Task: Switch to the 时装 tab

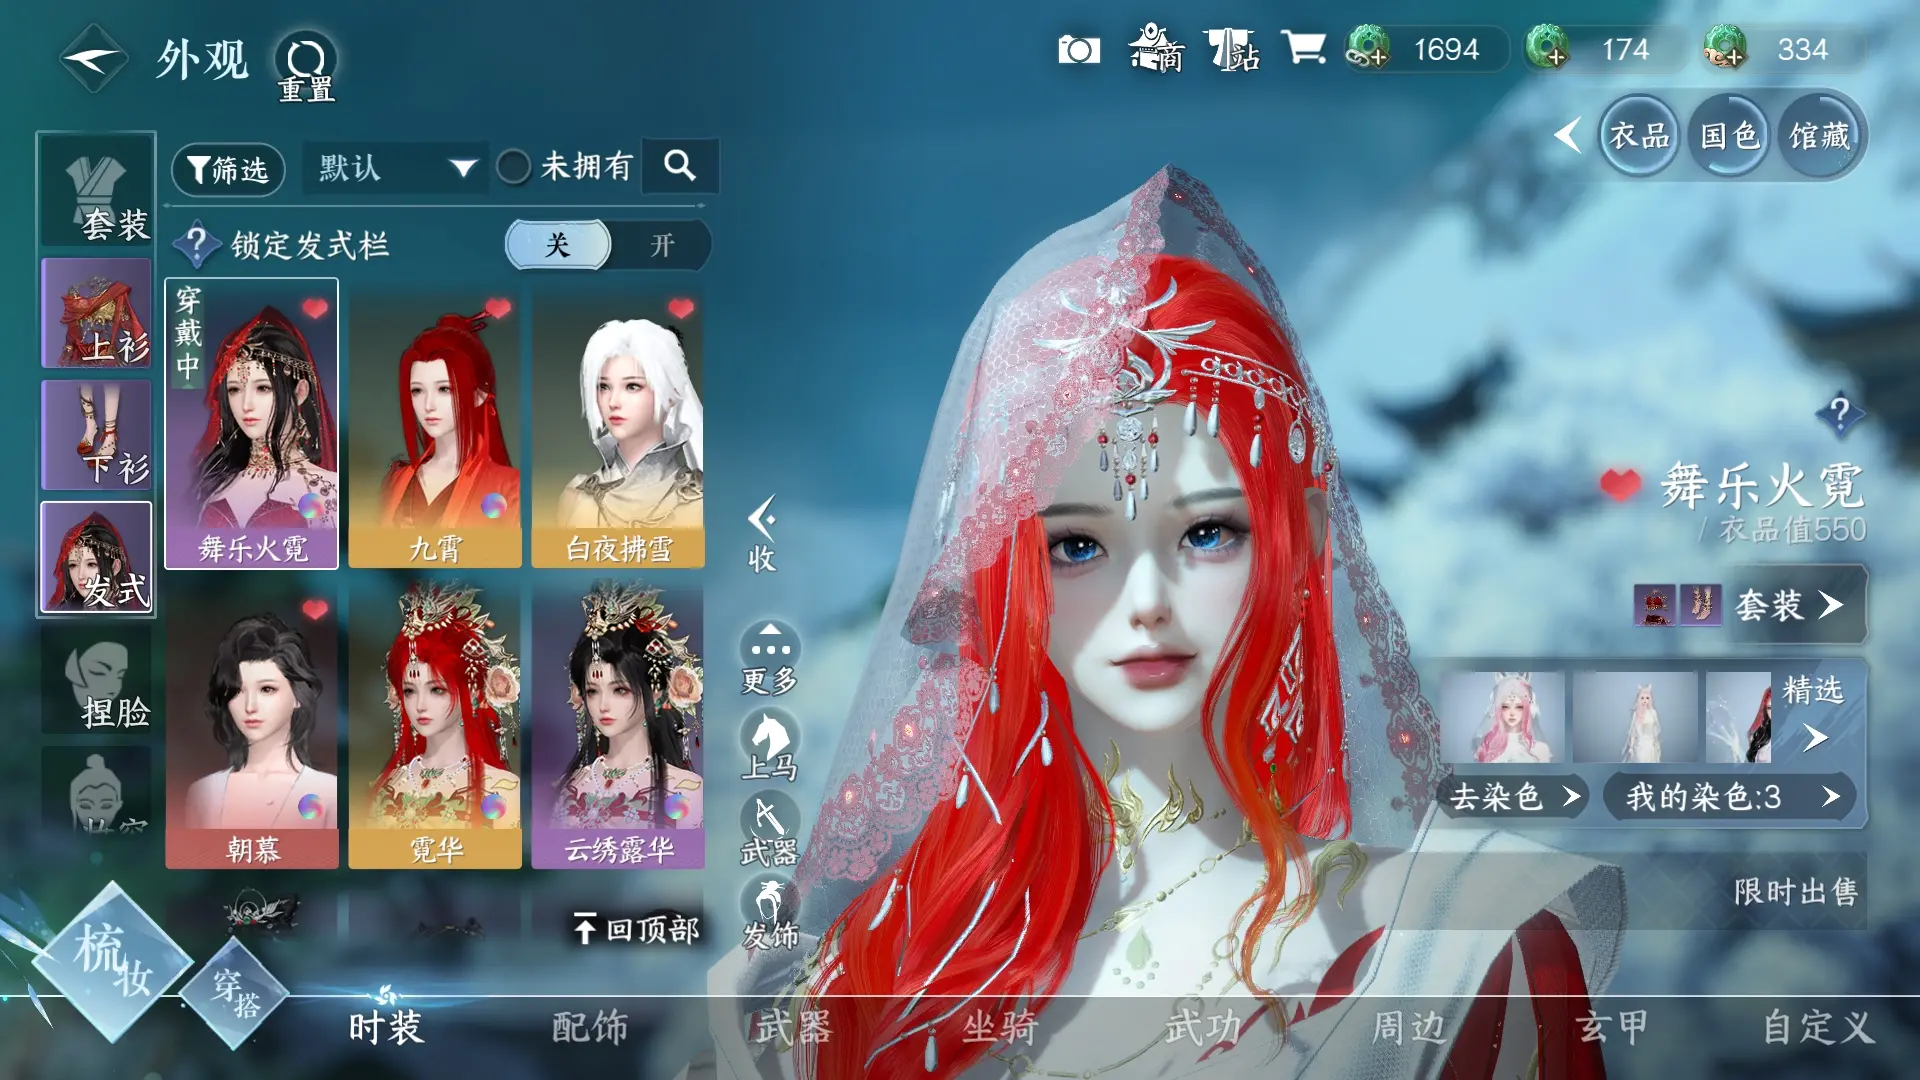Action: (386, 1027)
